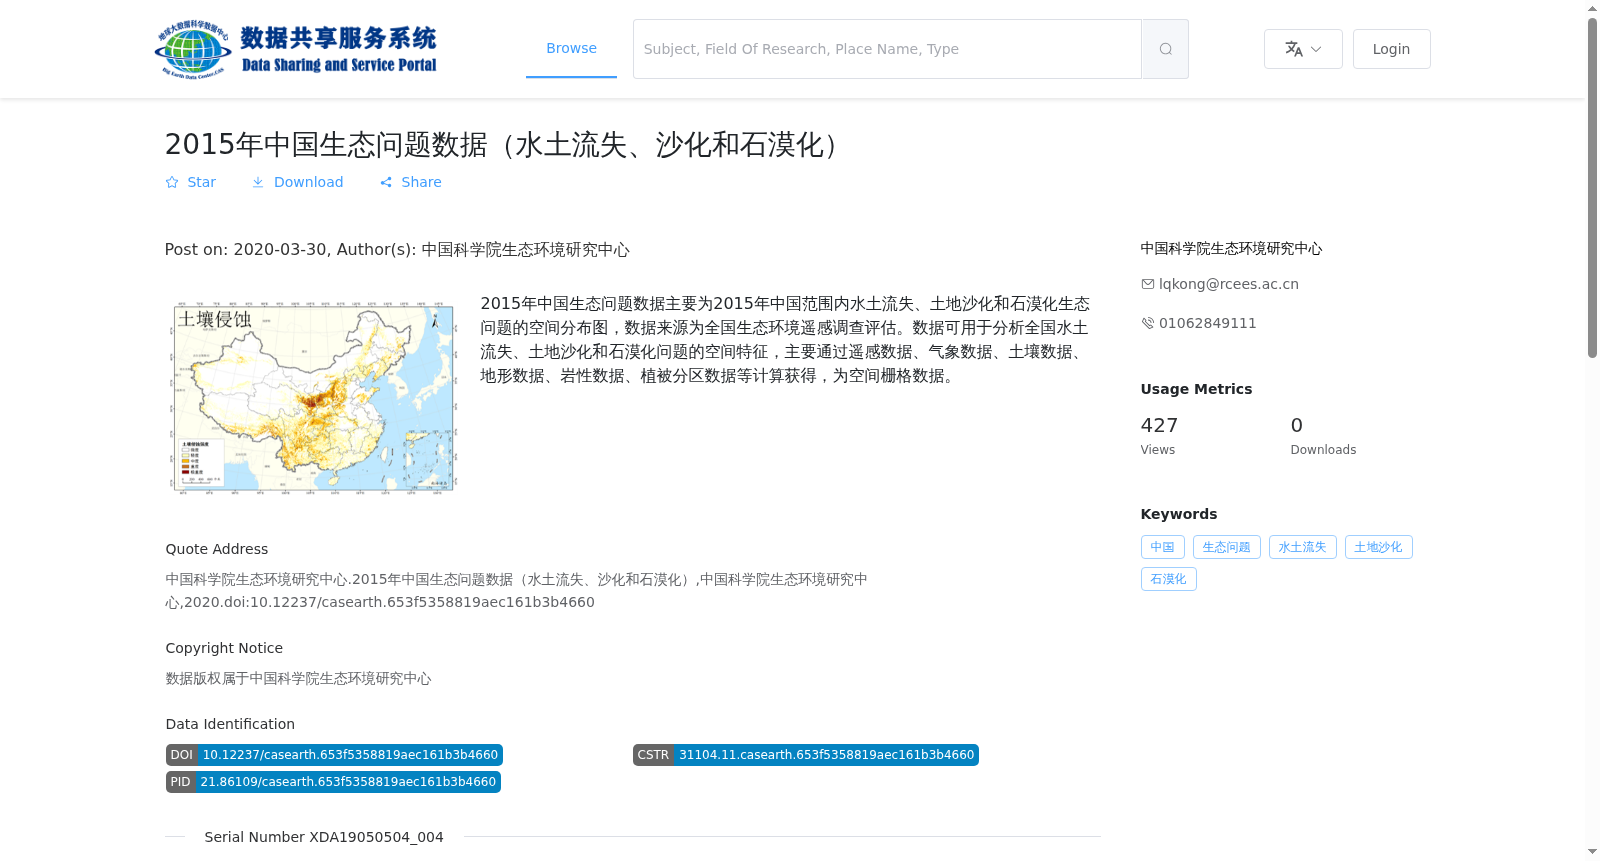Click the Data Sharing and Service Portal logo
The width and height of the screenshot is (1600, 861).
click(296, 49)
